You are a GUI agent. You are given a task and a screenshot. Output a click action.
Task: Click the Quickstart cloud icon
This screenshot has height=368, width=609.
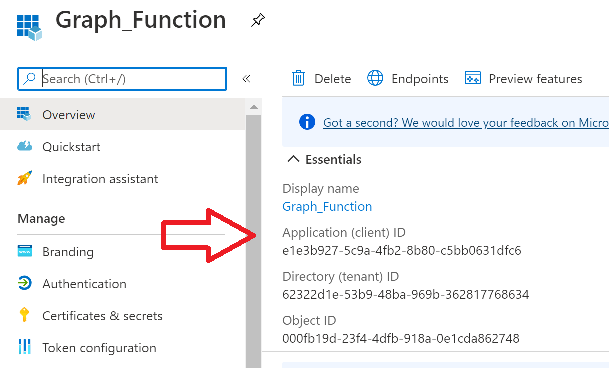point(24,146)
